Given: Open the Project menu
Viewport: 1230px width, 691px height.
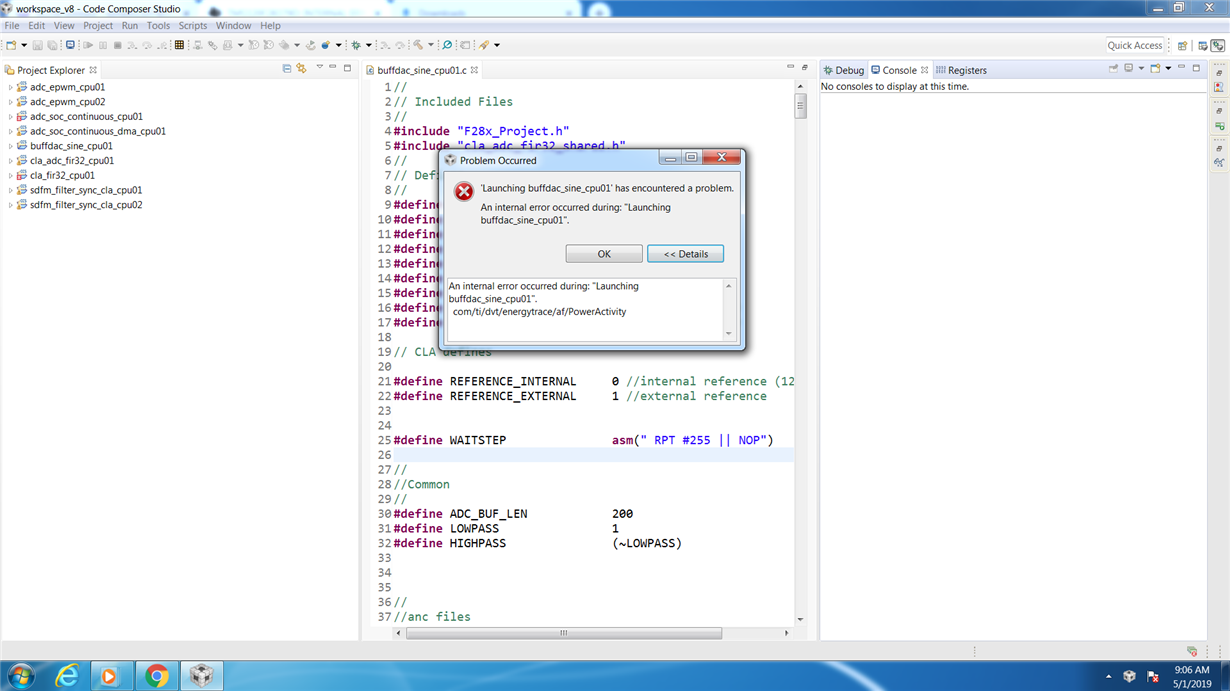Looking at the screenshot, I should click(98, 25).
